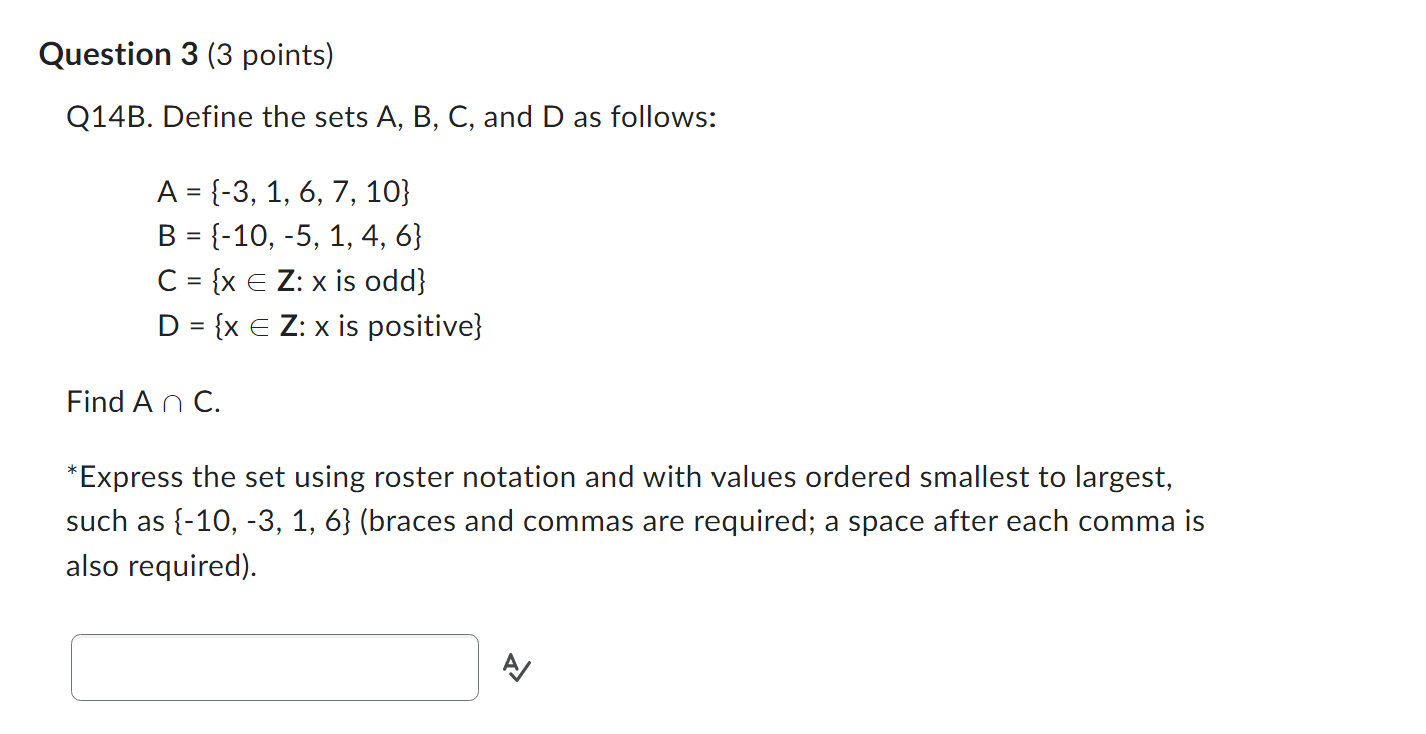Select the roster notation instruction paragraph
1426x734 pixels.
[x=620, y=520]
